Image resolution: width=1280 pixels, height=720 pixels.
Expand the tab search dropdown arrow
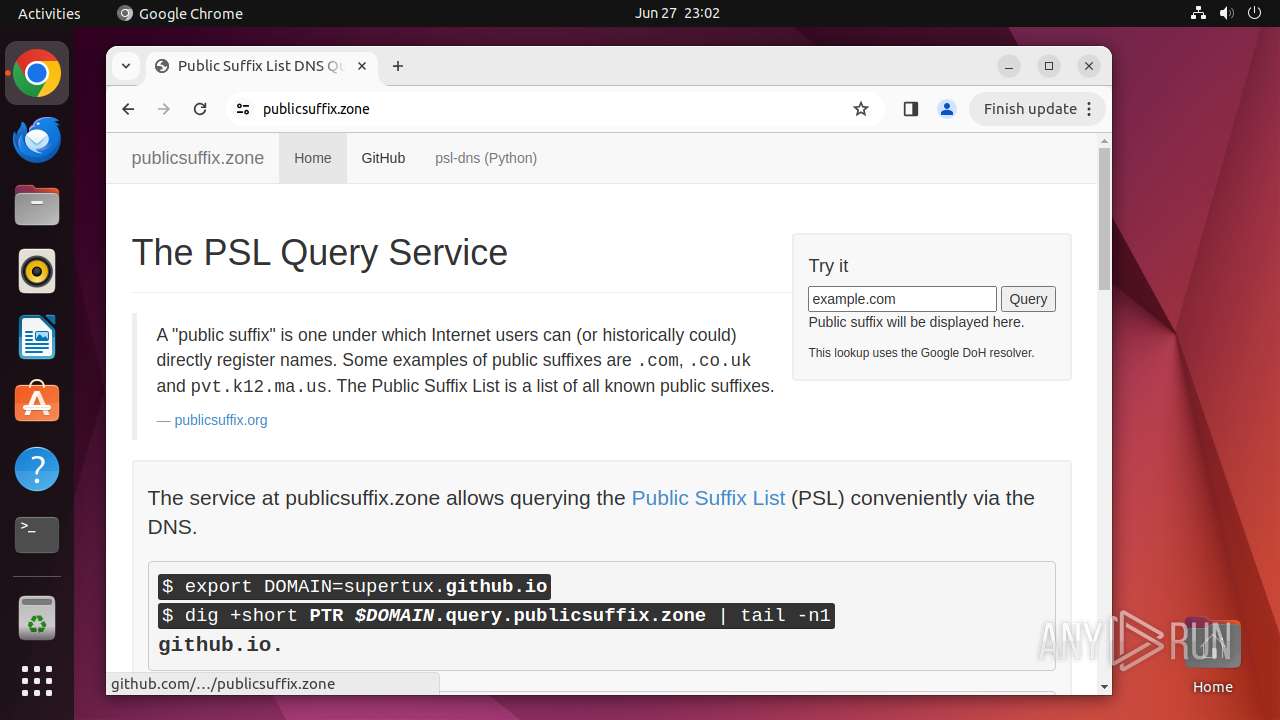point(126,66)
